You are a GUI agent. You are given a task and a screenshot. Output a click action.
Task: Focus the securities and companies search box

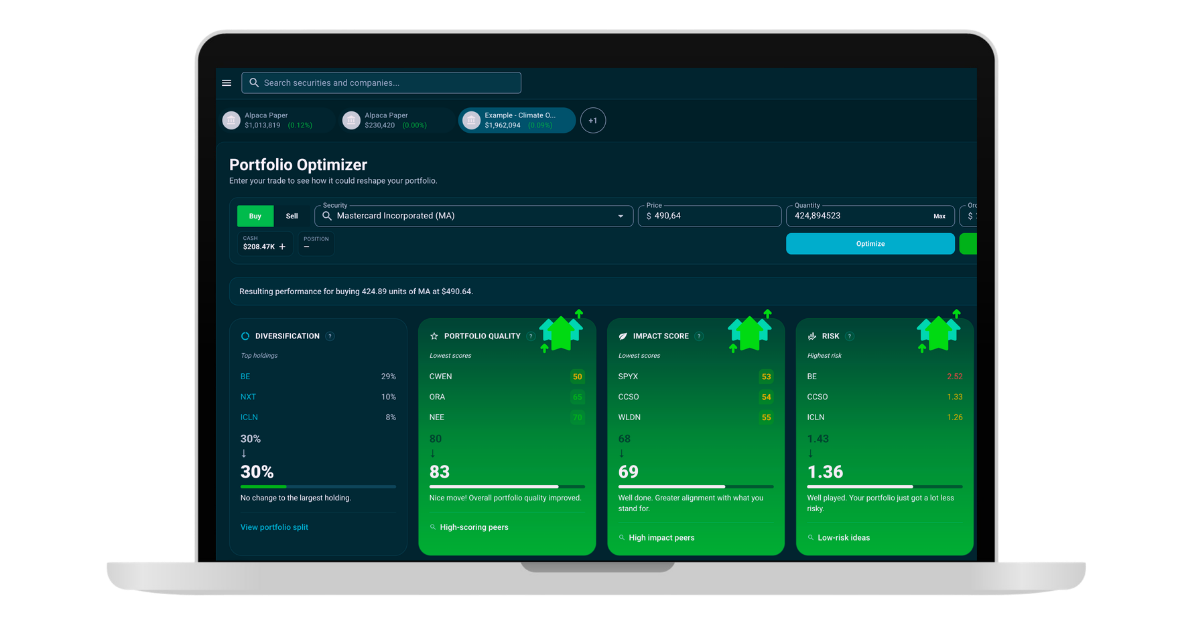(x=381, y=83)
